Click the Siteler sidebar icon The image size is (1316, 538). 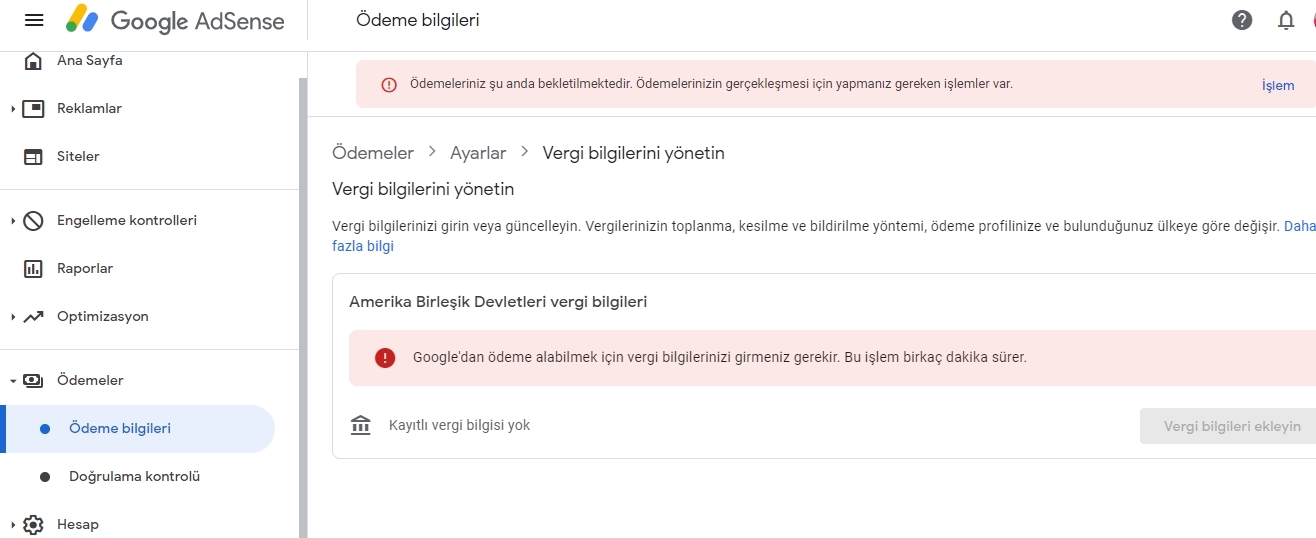click(33, 157)
